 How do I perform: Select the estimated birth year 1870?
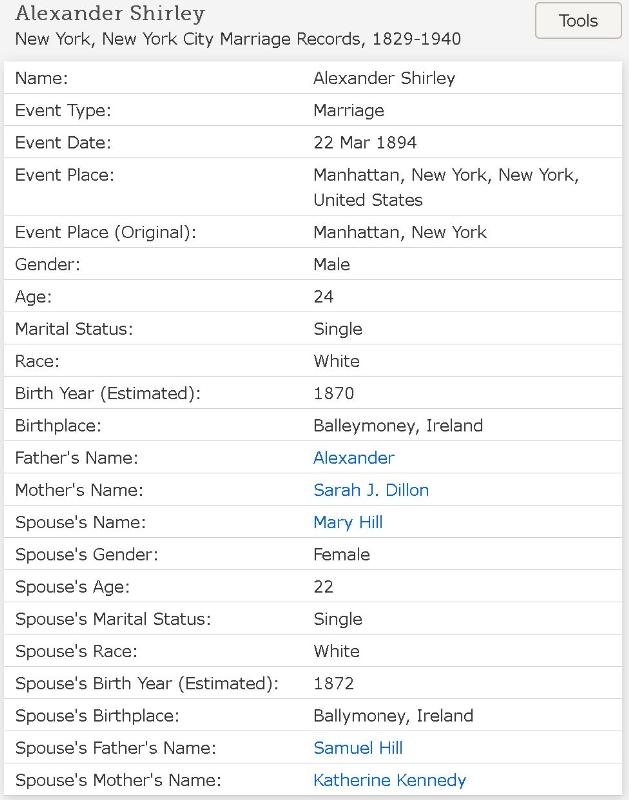(334, 393)
